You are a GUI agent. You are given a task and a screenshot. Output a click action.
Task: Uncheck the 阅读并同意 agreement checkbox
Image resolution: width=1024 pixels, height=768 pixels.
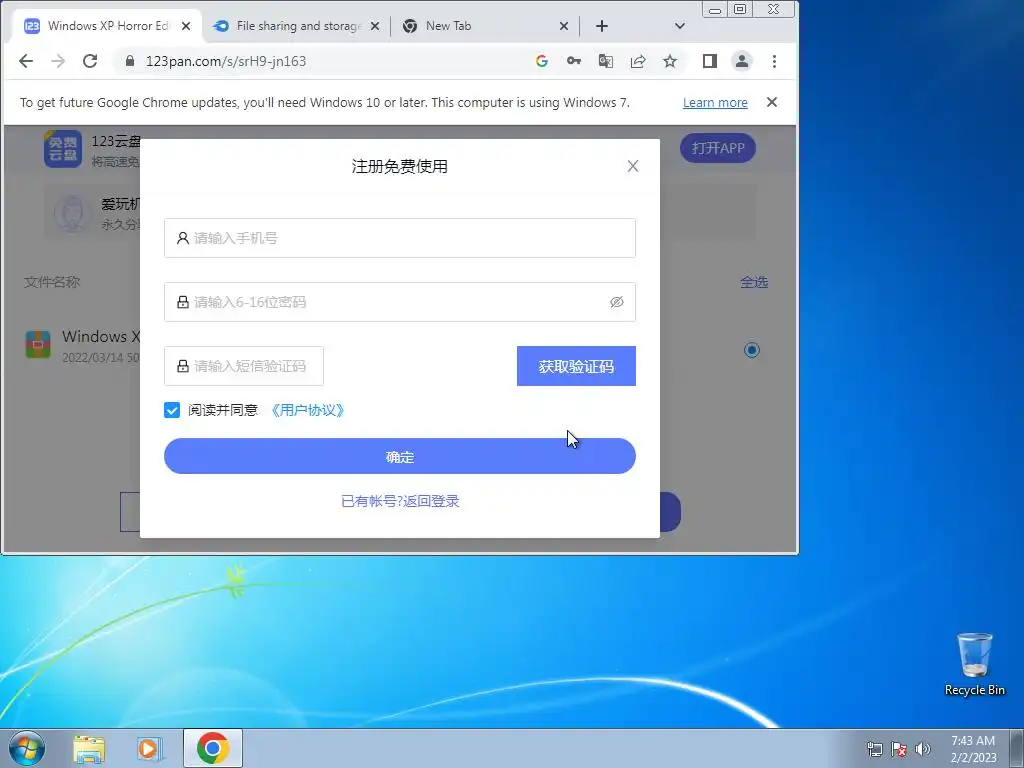point(172,410)
